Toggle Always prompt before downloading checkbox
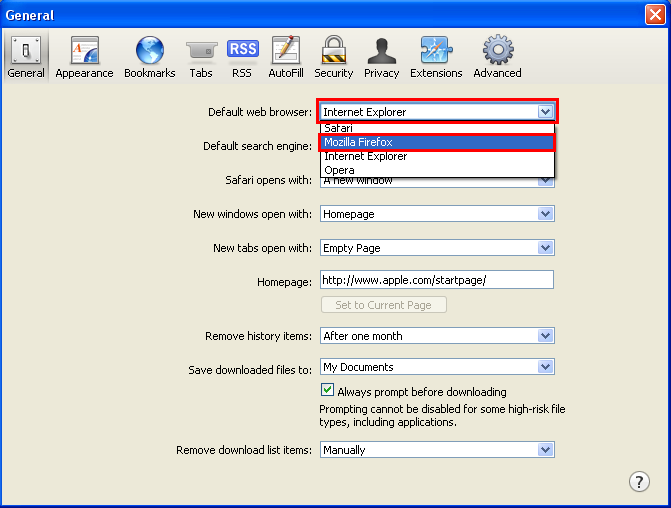671x508 pixels. pos(327,390)
